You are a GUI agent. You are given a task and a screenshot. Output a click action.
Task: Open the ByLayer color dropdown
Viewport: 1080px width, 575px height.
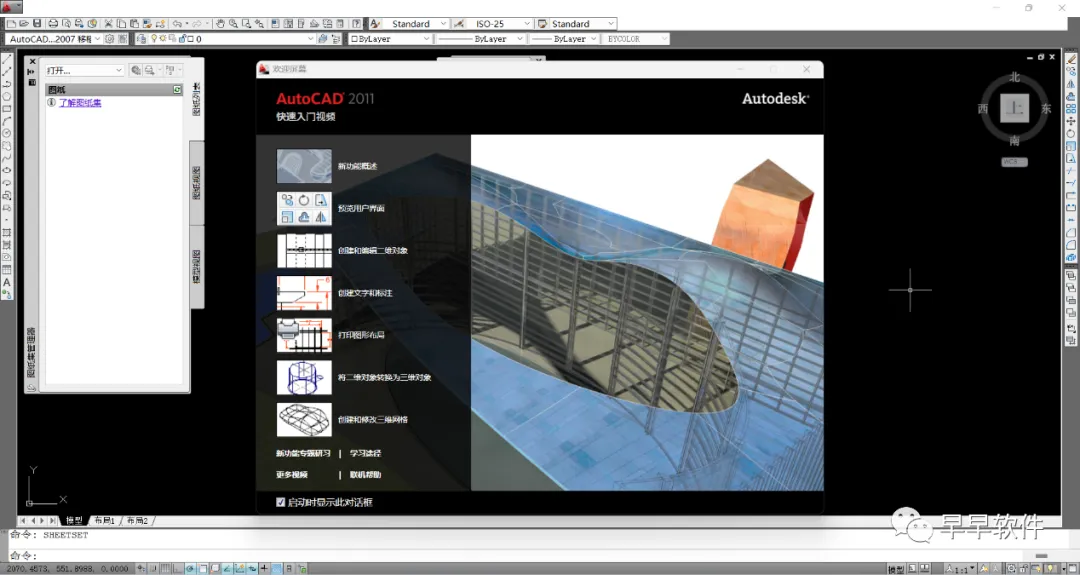426,39
